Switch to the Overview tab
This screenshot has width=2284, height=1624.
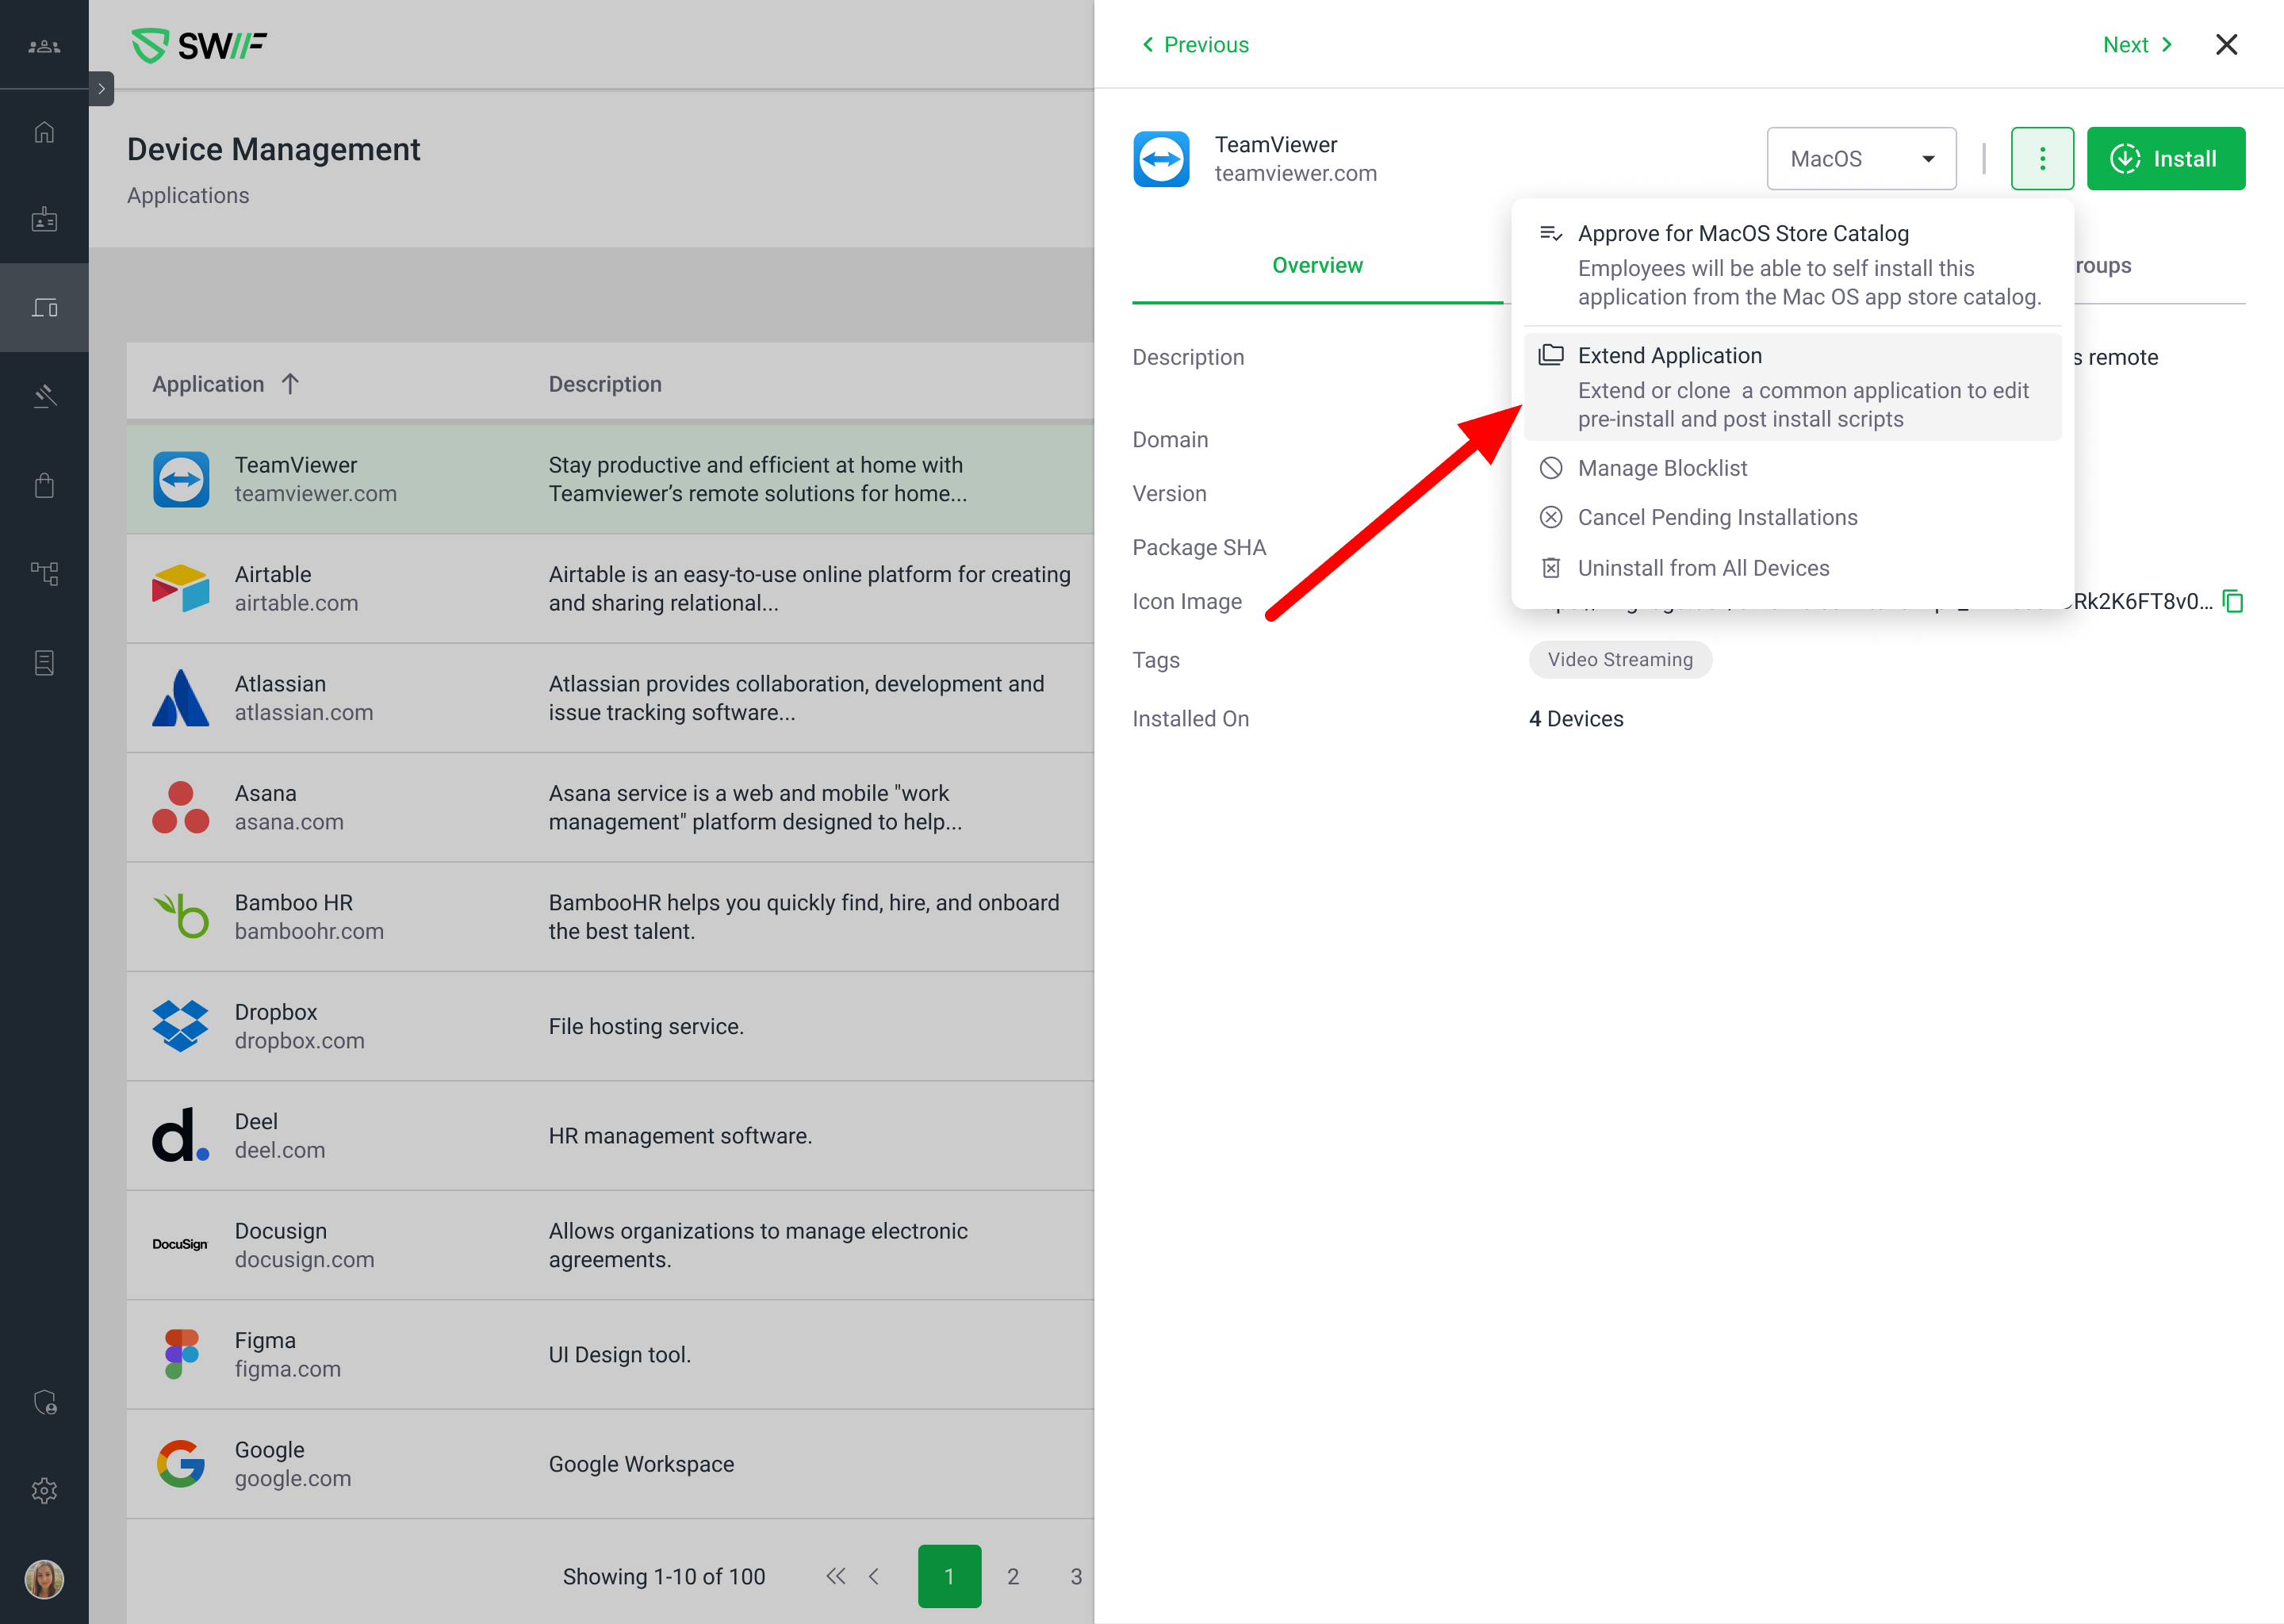[x=1316, y=266]
